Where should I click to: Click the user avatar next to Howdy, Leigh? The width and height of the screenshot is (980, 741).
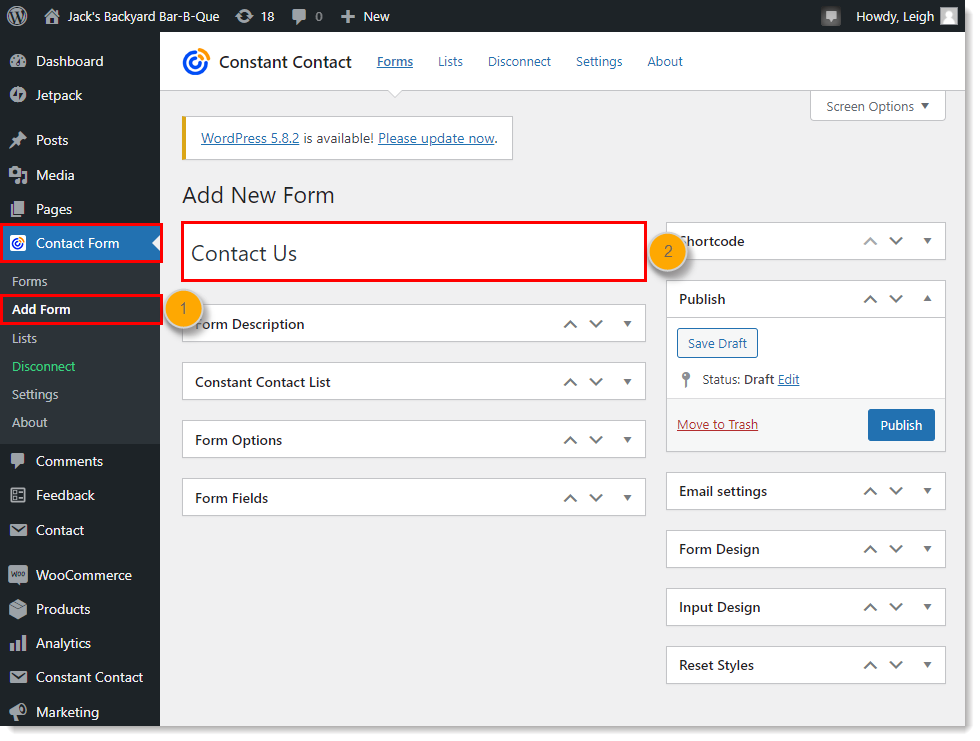click(949, 16)
